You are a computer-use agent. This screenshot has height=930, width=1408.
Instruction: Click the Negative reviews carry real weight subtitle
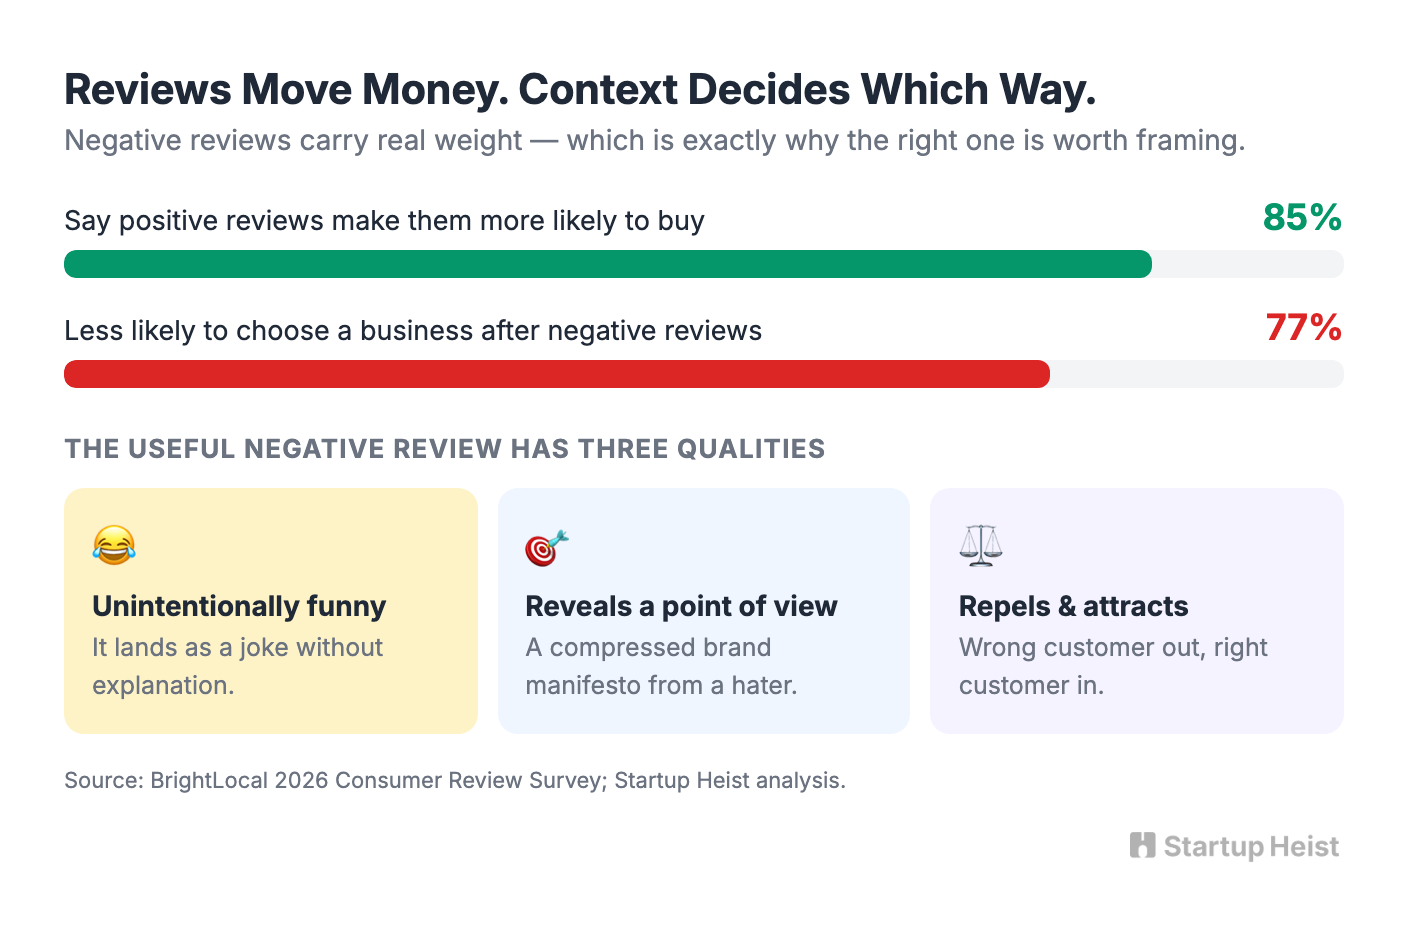pos(655,140)
